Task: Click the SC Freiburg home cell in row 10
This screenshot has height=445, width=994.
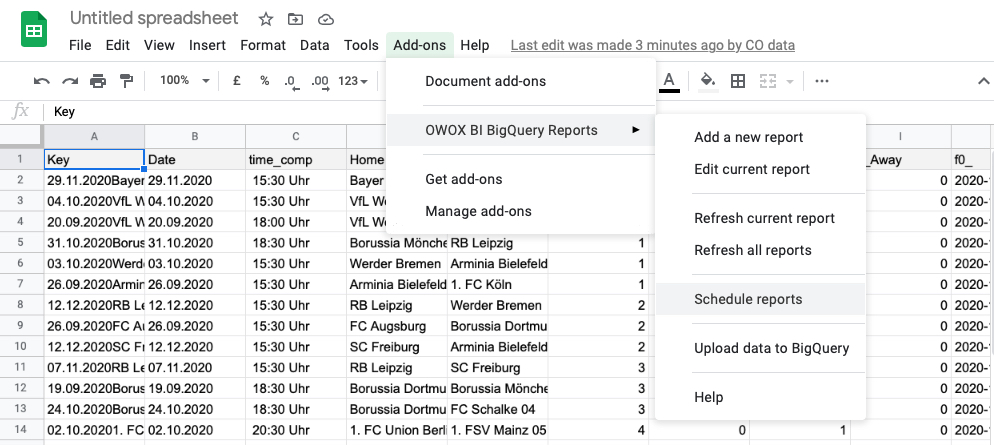Action: pos(397,347)
